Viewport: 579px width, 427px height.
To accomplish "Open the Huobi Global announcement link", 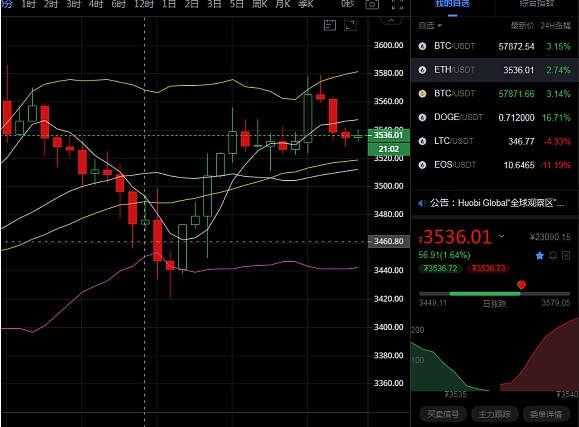I will pyautogui.click(x=497, y=203).
